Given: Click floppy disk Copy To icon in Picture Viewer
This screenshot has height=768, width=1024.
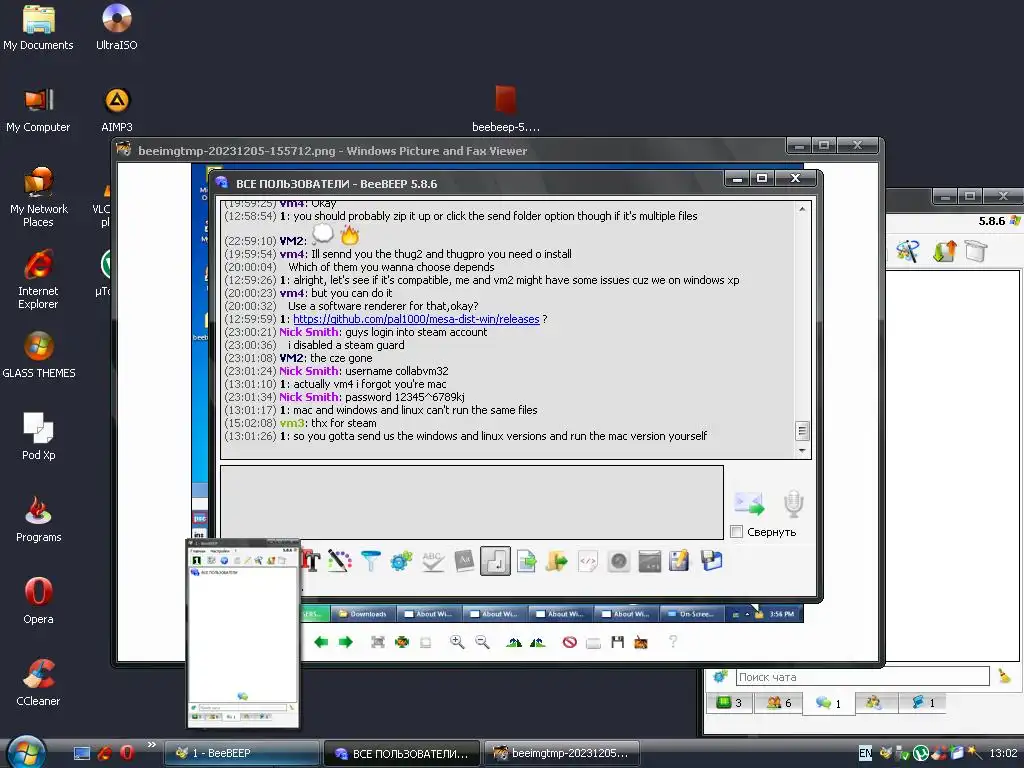Looking at the screenshot, I should click(617, 642).
